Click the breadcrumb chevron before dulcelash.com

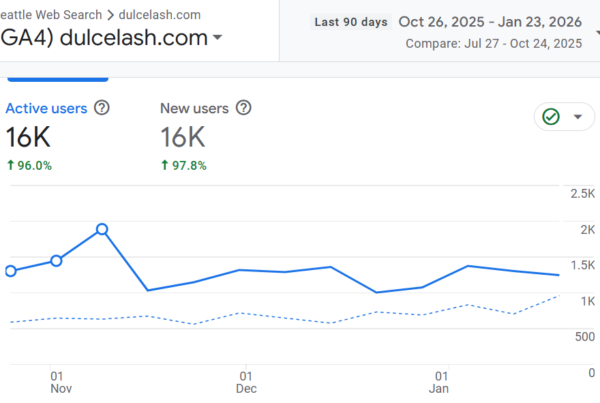pyautogui.click(x=107, y=15)
